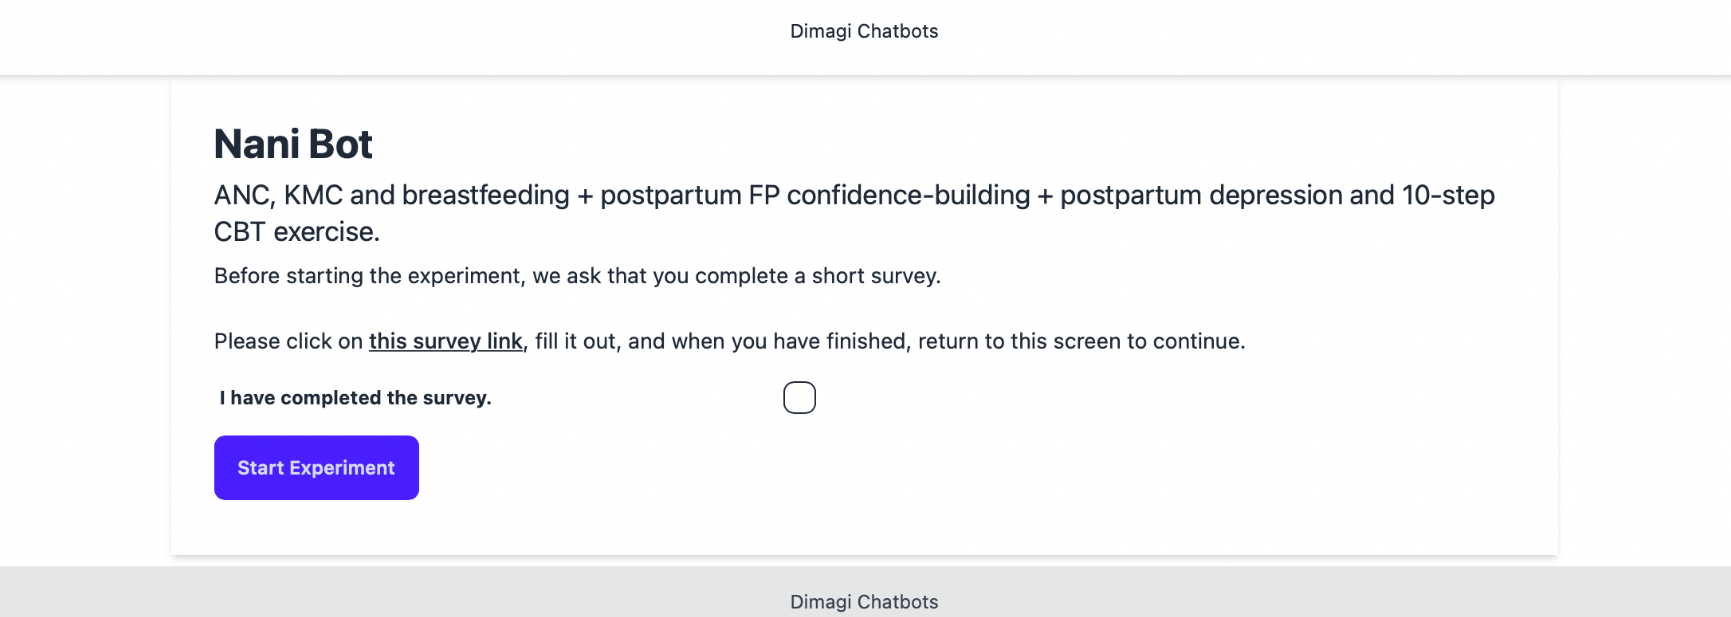Open this survey link
This screenshot has height=617, width=1731.
446,341
